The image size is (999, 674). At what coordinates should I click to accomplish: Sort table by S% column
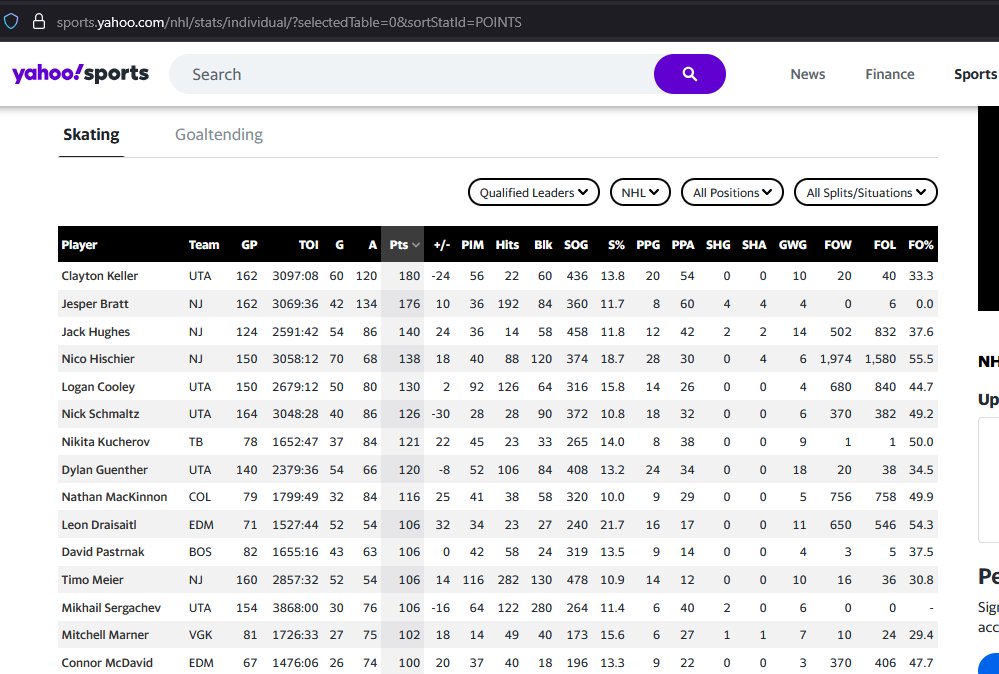tap(616, 245)
